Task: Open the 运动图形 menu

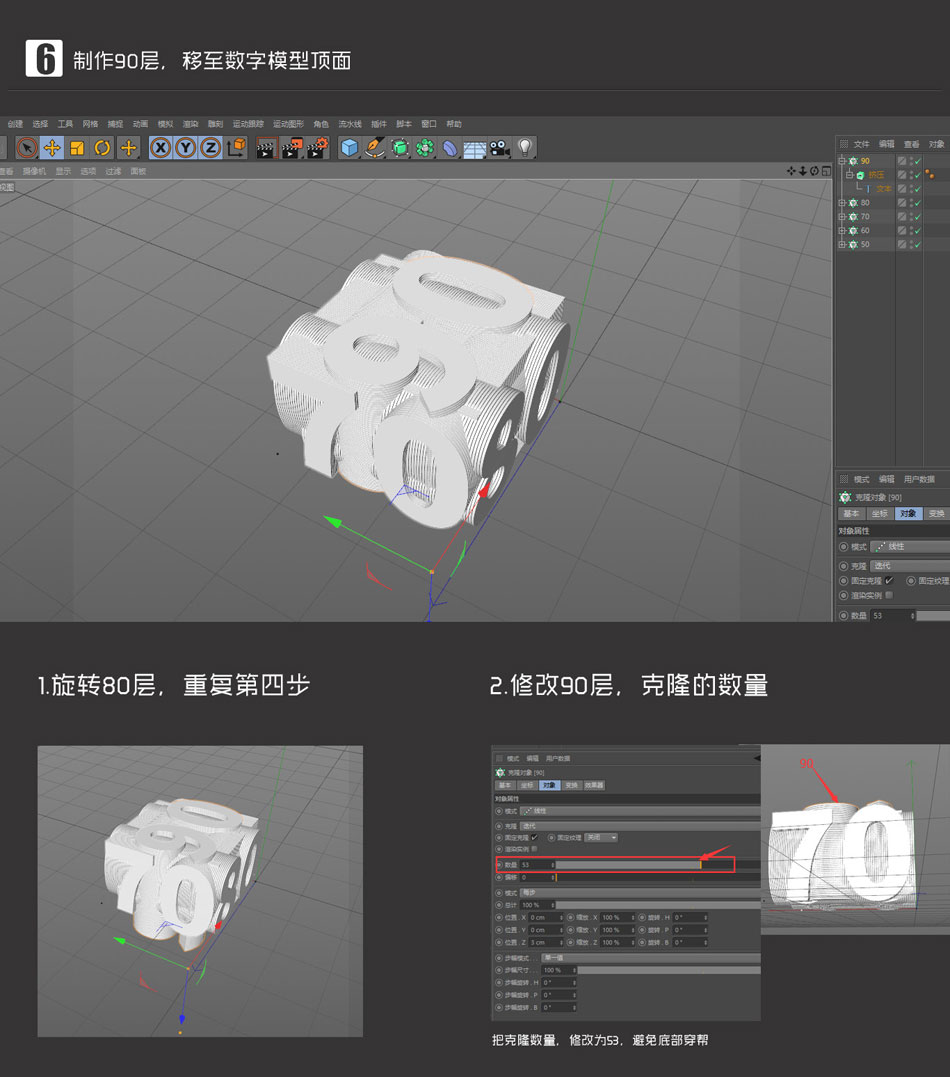Action: (289, 124)
